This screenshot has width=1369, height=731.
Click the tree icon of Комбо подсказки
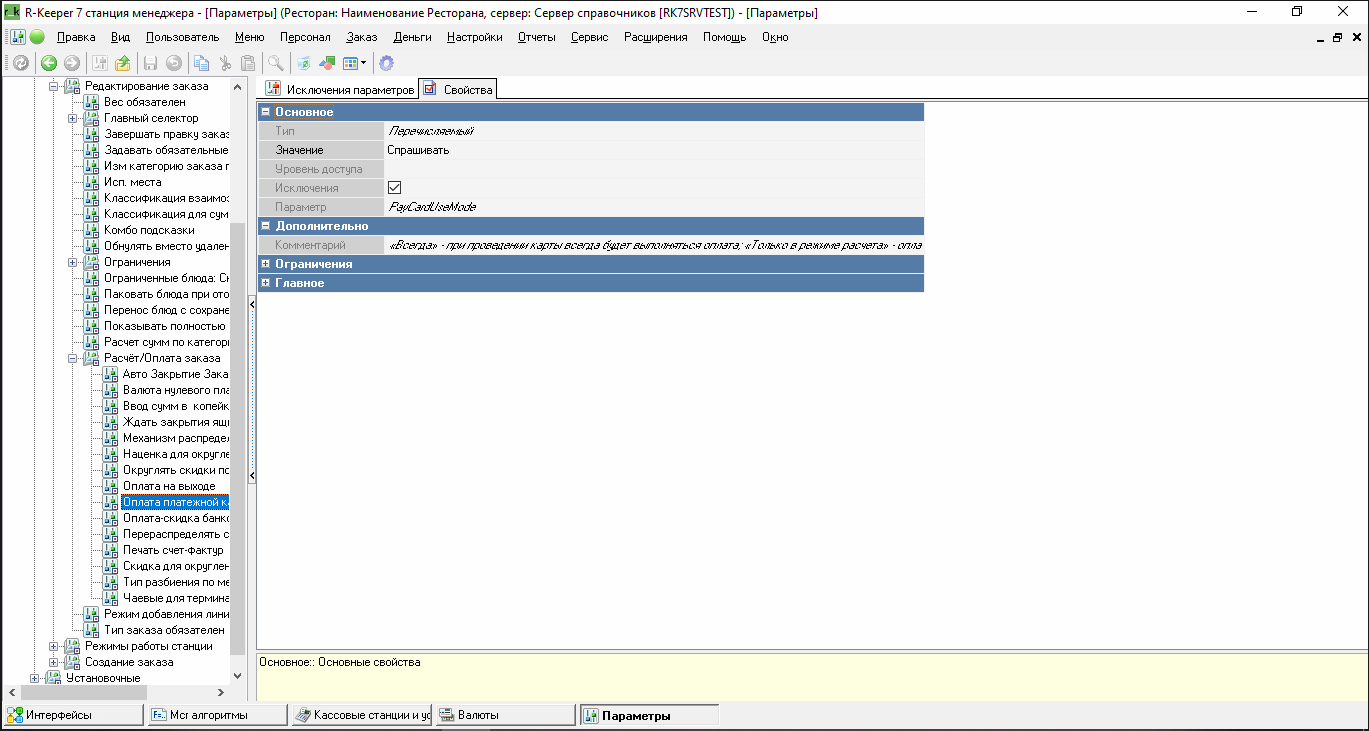pyautogui.click(x=92, y=230)
